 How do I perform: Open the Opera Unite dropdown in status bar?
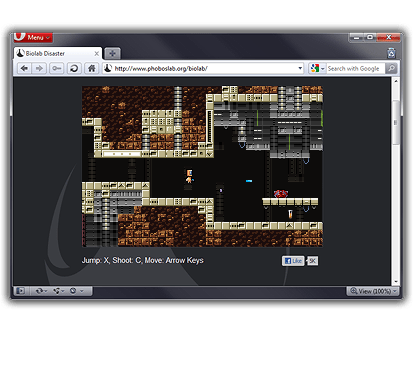click(x=59, y=291)
